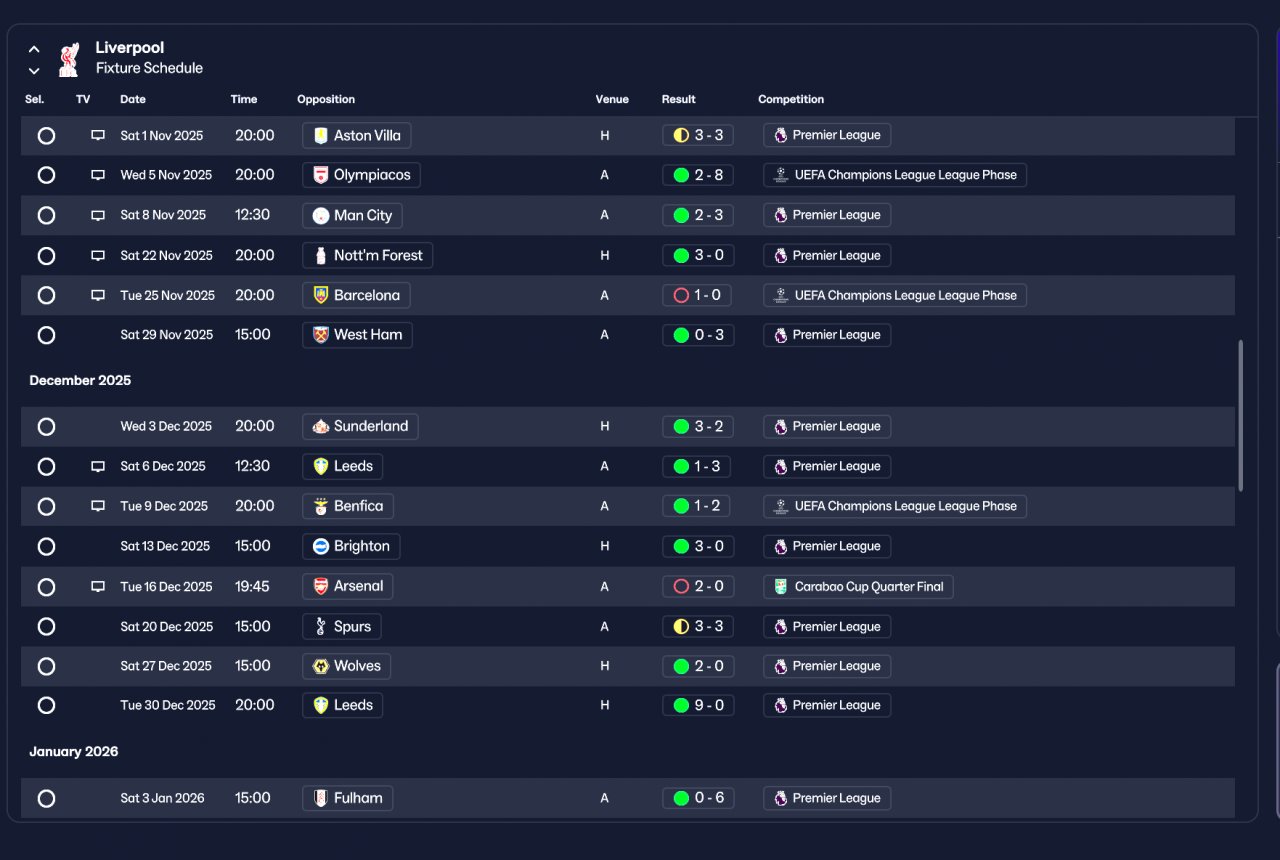Sort by the Competition column header
This screenshot has width=1280, height=860.
(x=791, y=99)
